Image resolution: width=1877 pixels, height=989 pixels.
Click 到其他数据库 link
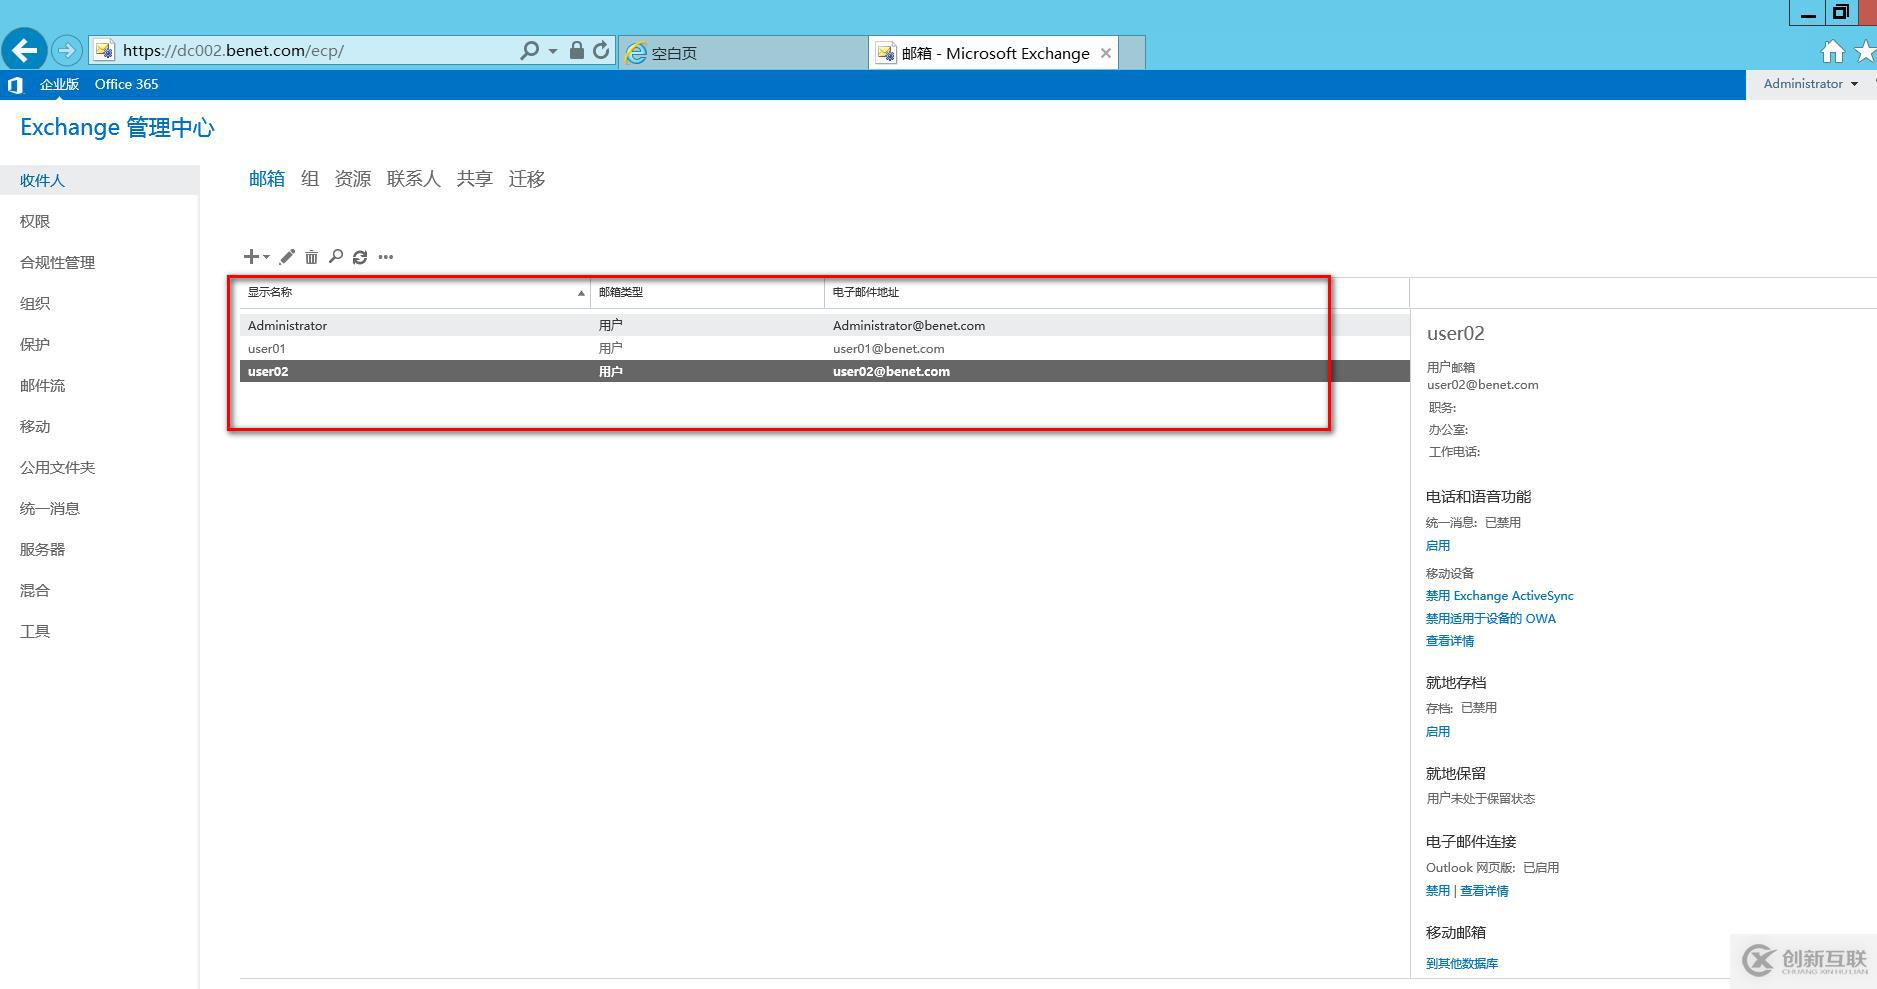tap(1462, 963)
